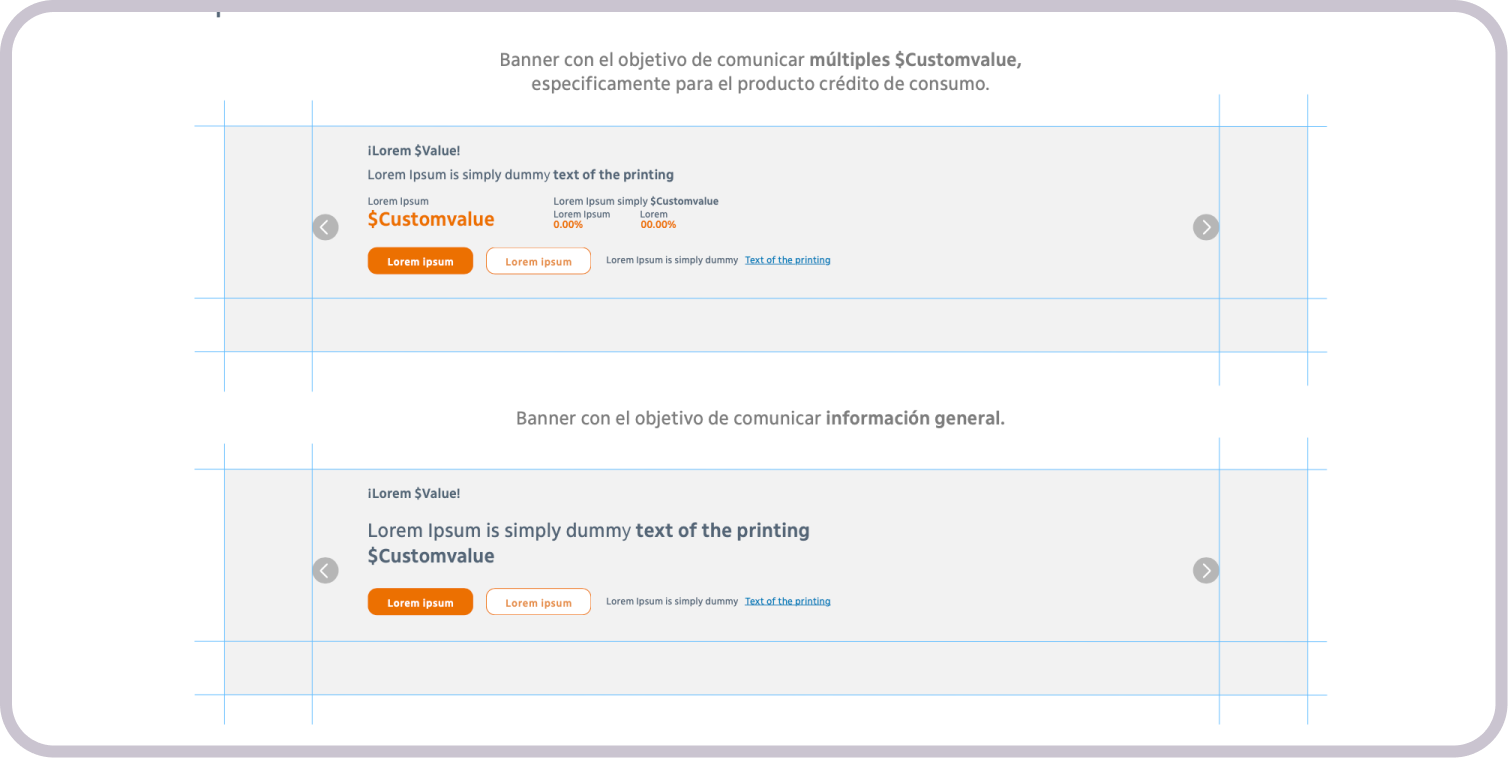Go to previous slide in general information banner
Screen dimensions: 1508x758
(325, 571)
